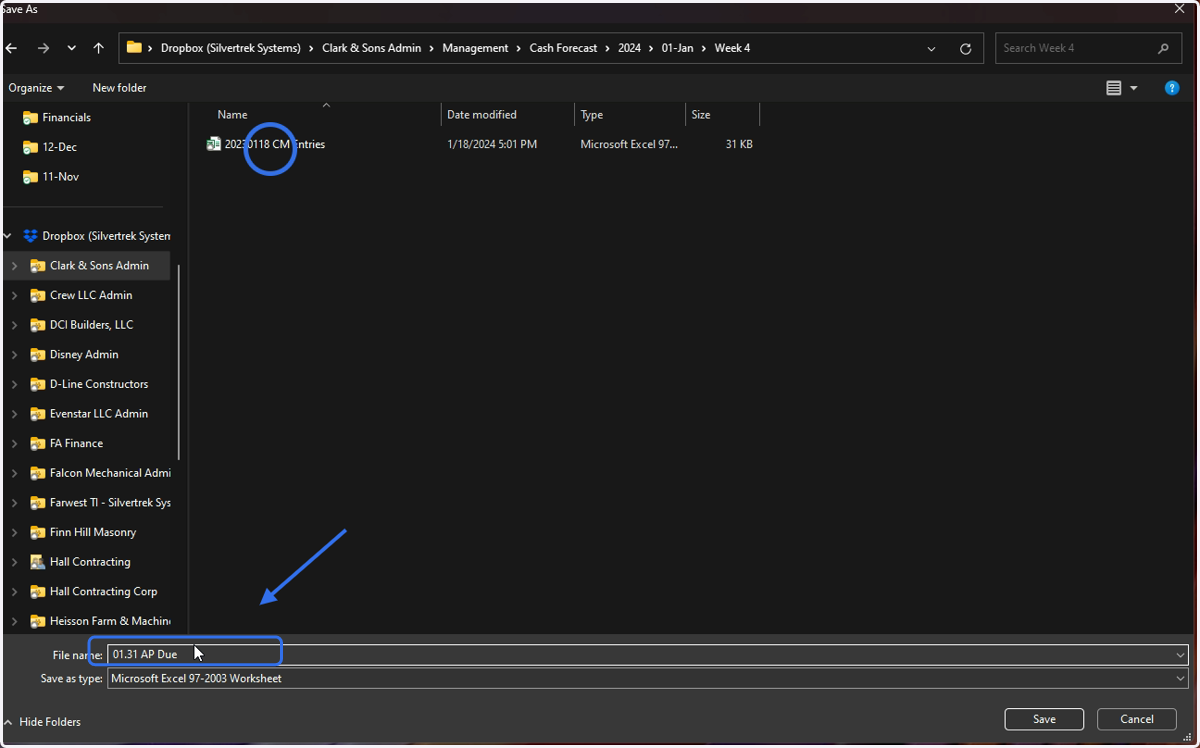Screen dimensions: 1200x748
Task: Expand Crew LLC Admin folder chevron
Action: coord(14,295)
